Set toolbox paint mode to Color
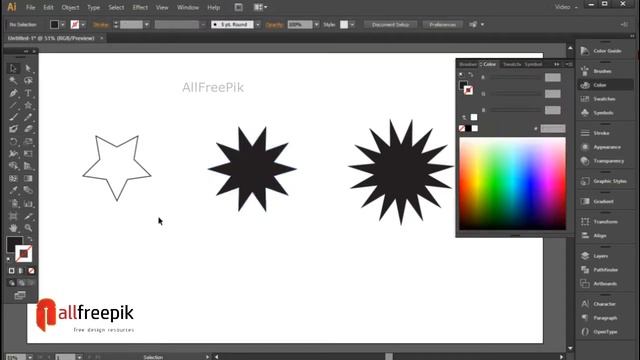 pos(11,271)
